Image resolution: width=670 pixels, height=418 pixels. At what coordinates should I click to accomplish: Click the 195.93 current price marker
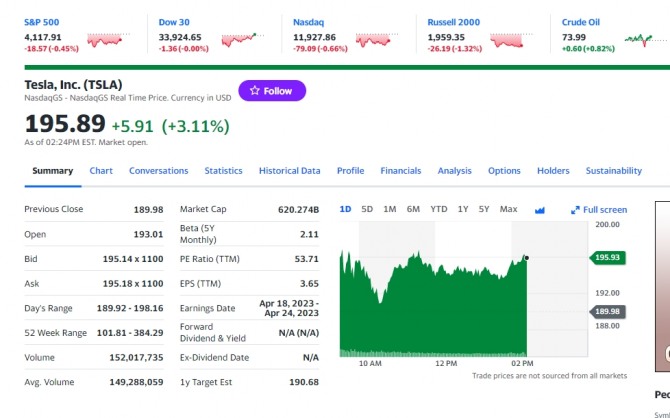[x=607, y=257]
